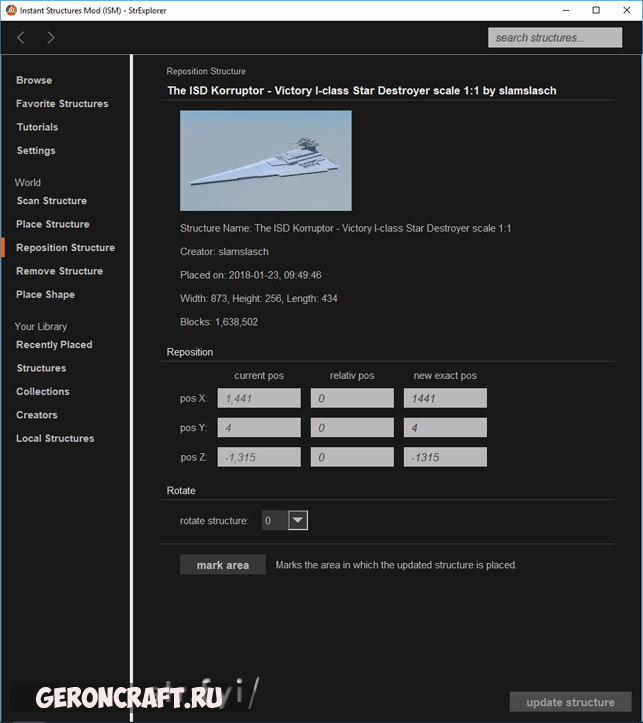Open Settings in the sidebar
643x723 pixels.
36,151
